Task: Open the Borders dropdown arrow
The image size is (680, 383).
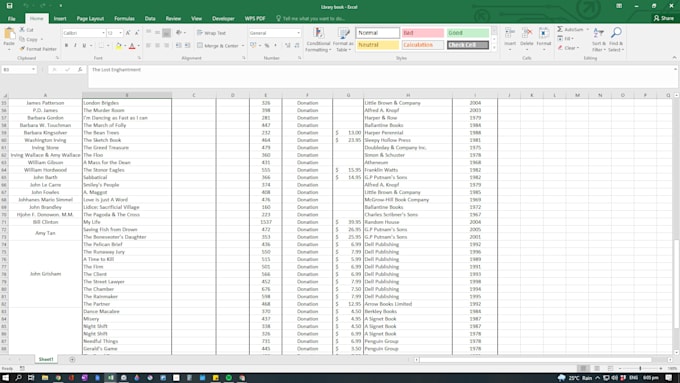Action: click(x=108, y=46)
